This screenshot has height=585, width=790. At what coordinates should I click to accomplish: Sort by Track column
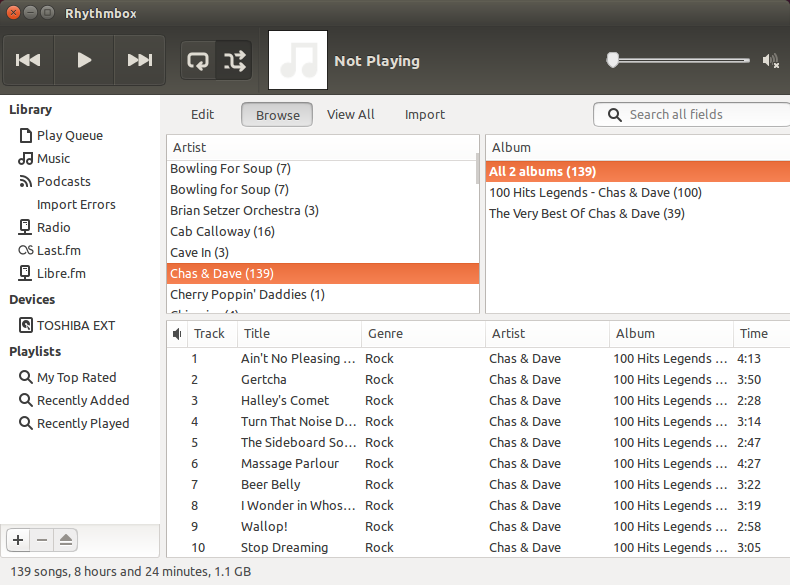click(x=213, y=334)
